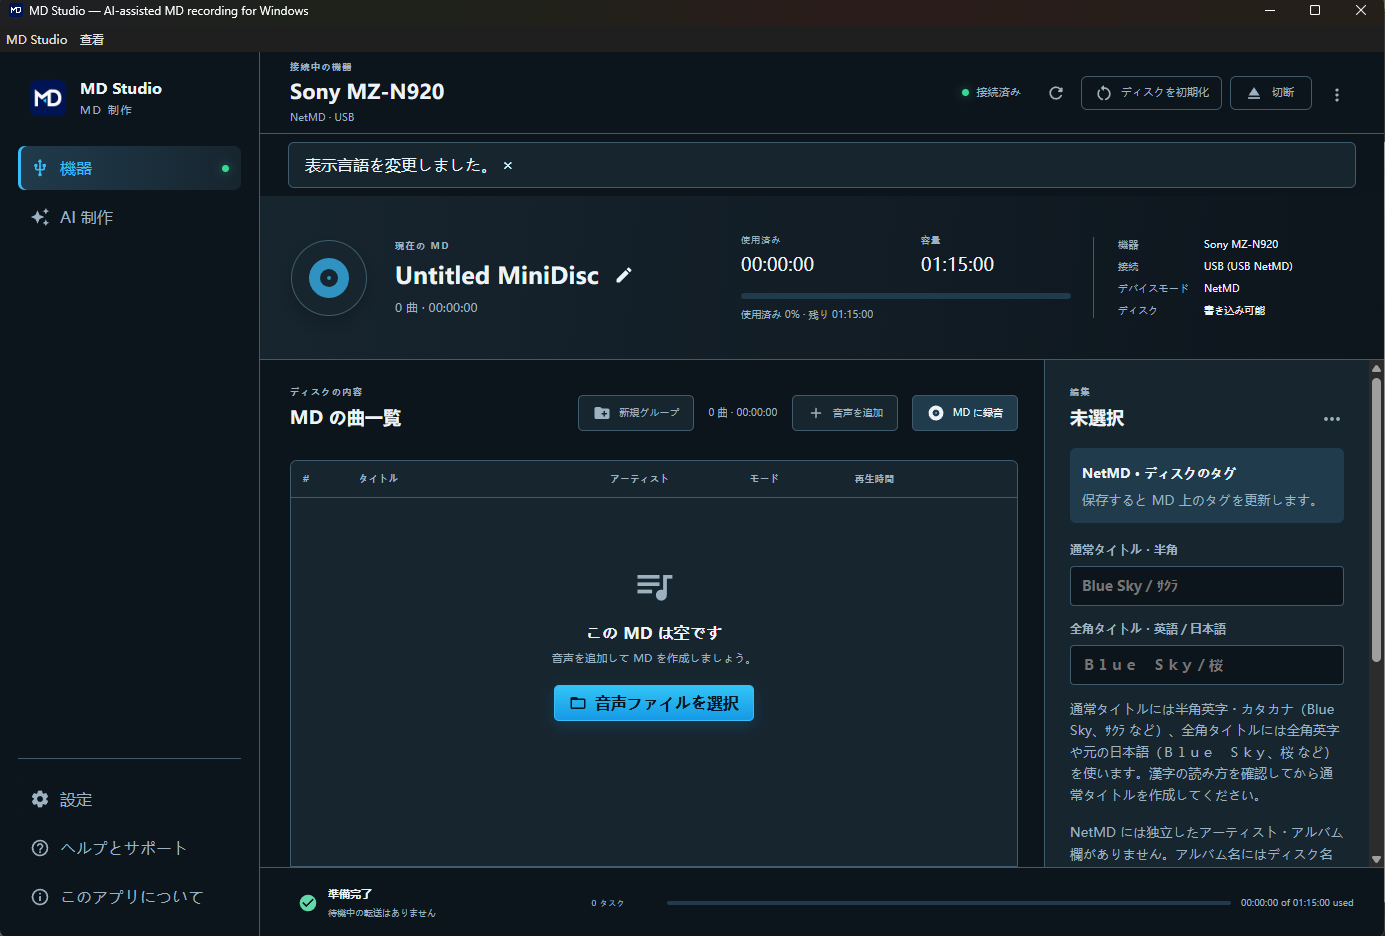Open the editor panel three-dot menu
The width and height of the screenshot is (1385, 936).
1332,419
